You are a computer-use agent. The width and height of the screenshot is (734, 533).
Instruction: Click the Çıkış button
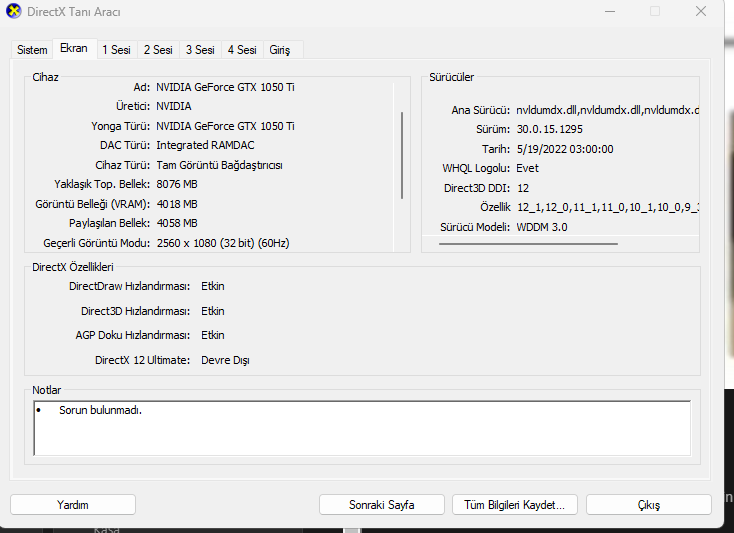click(x=648, y=505)
